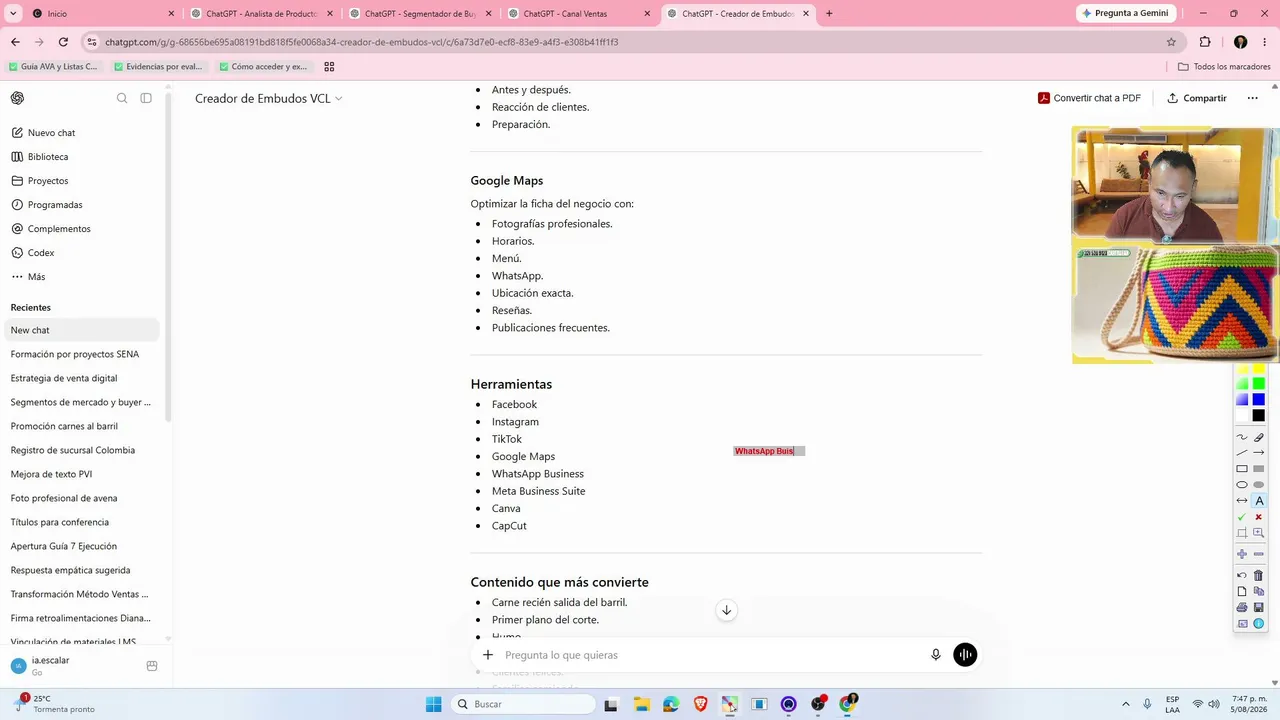Open the three-dot conversation options menu
This screenshot has width=1280, height=720.
(1252, 98)
